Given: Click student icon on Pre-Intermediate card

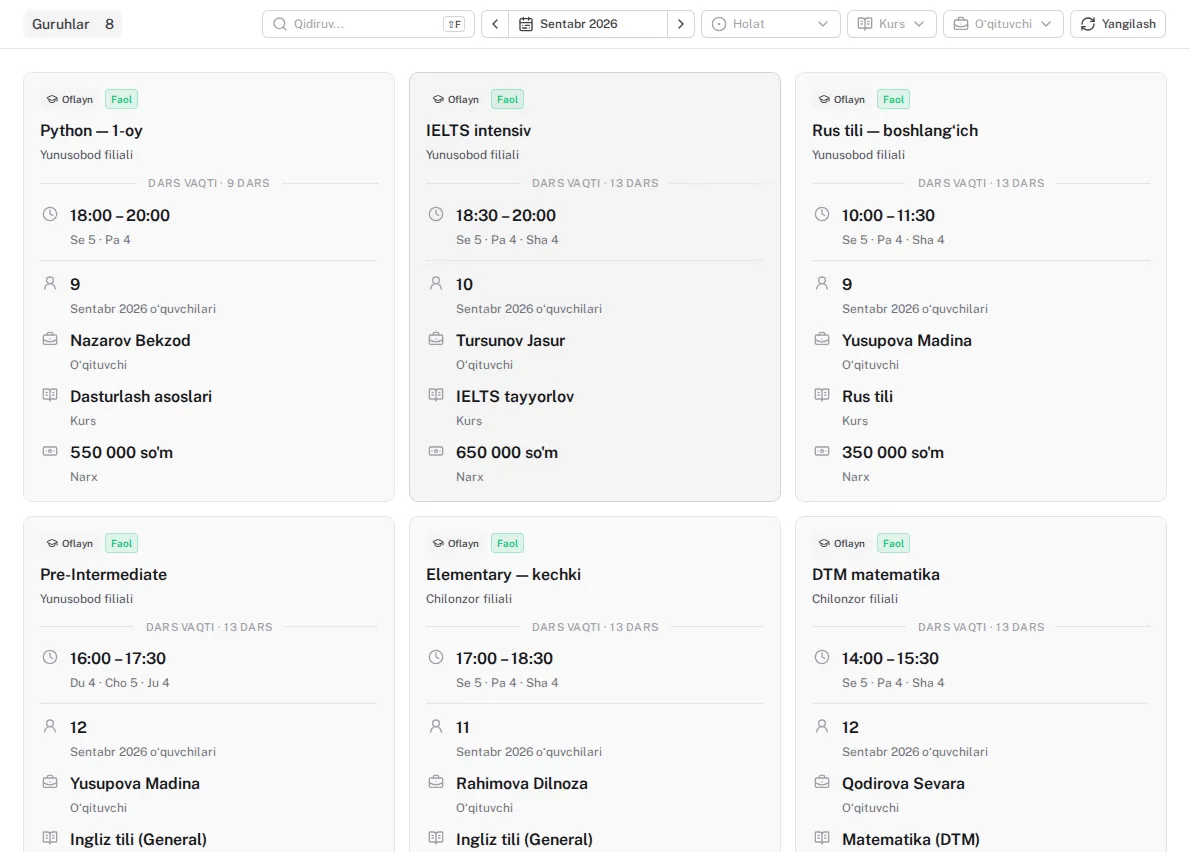Looking at the screenshot, I should (x=50, y=727).
